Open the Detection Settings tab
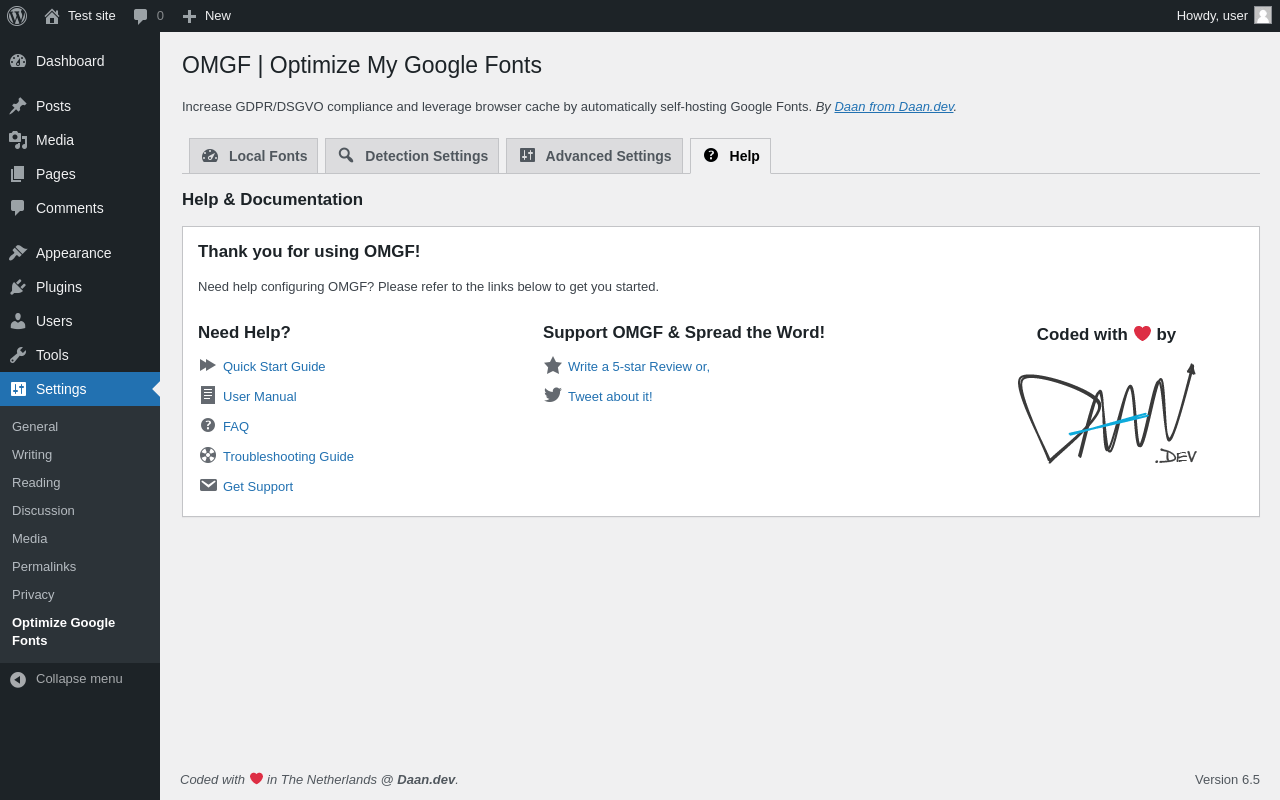The height and width of the screenshot is (800, 1280). tap(412, 156)
